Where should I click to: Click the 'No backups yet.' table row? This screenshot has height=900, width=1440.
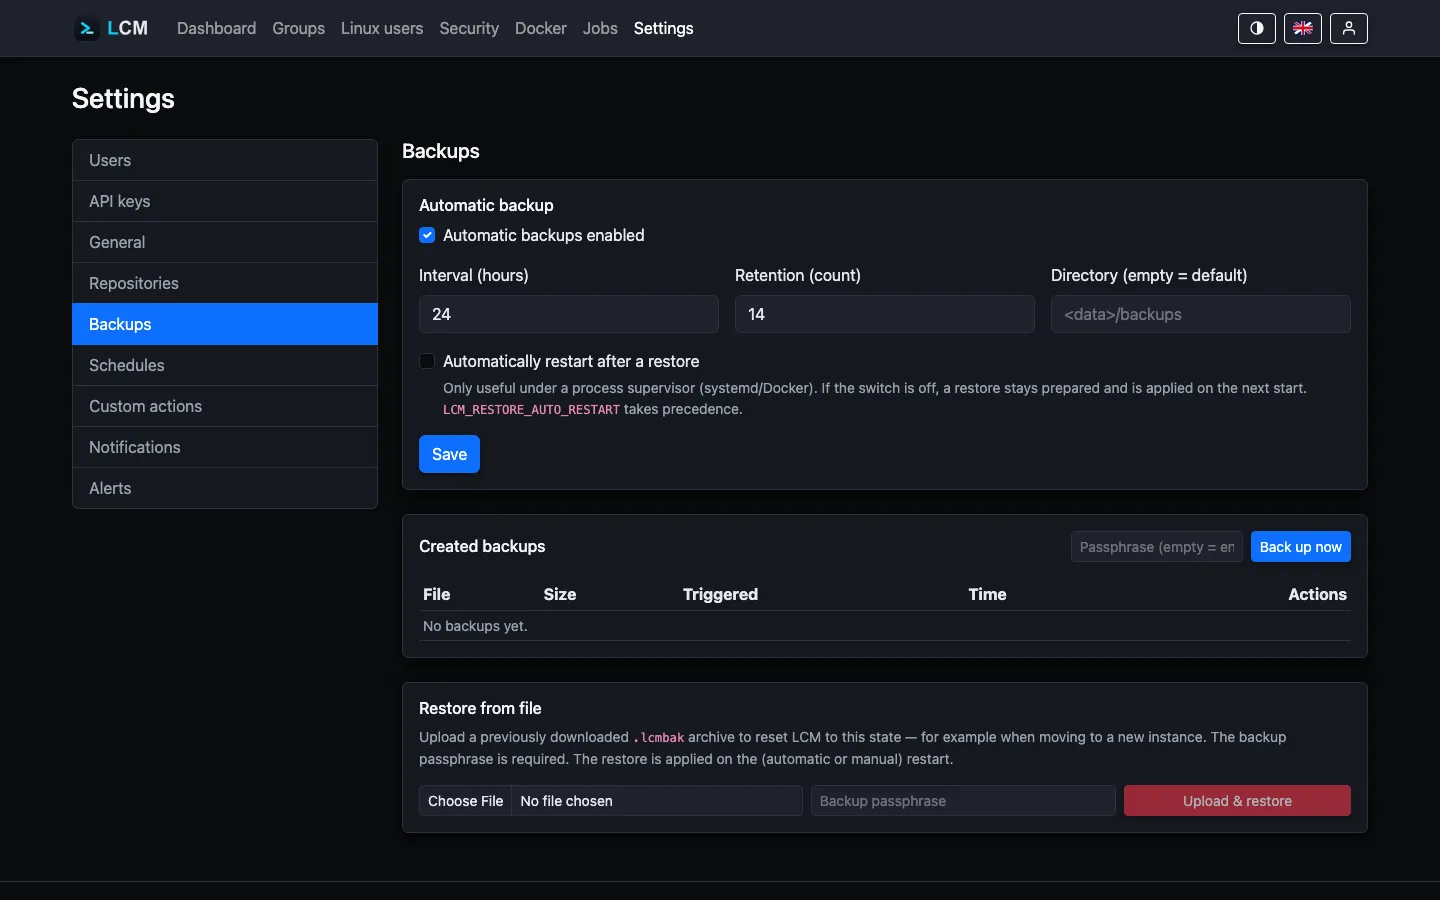point(885,626)
